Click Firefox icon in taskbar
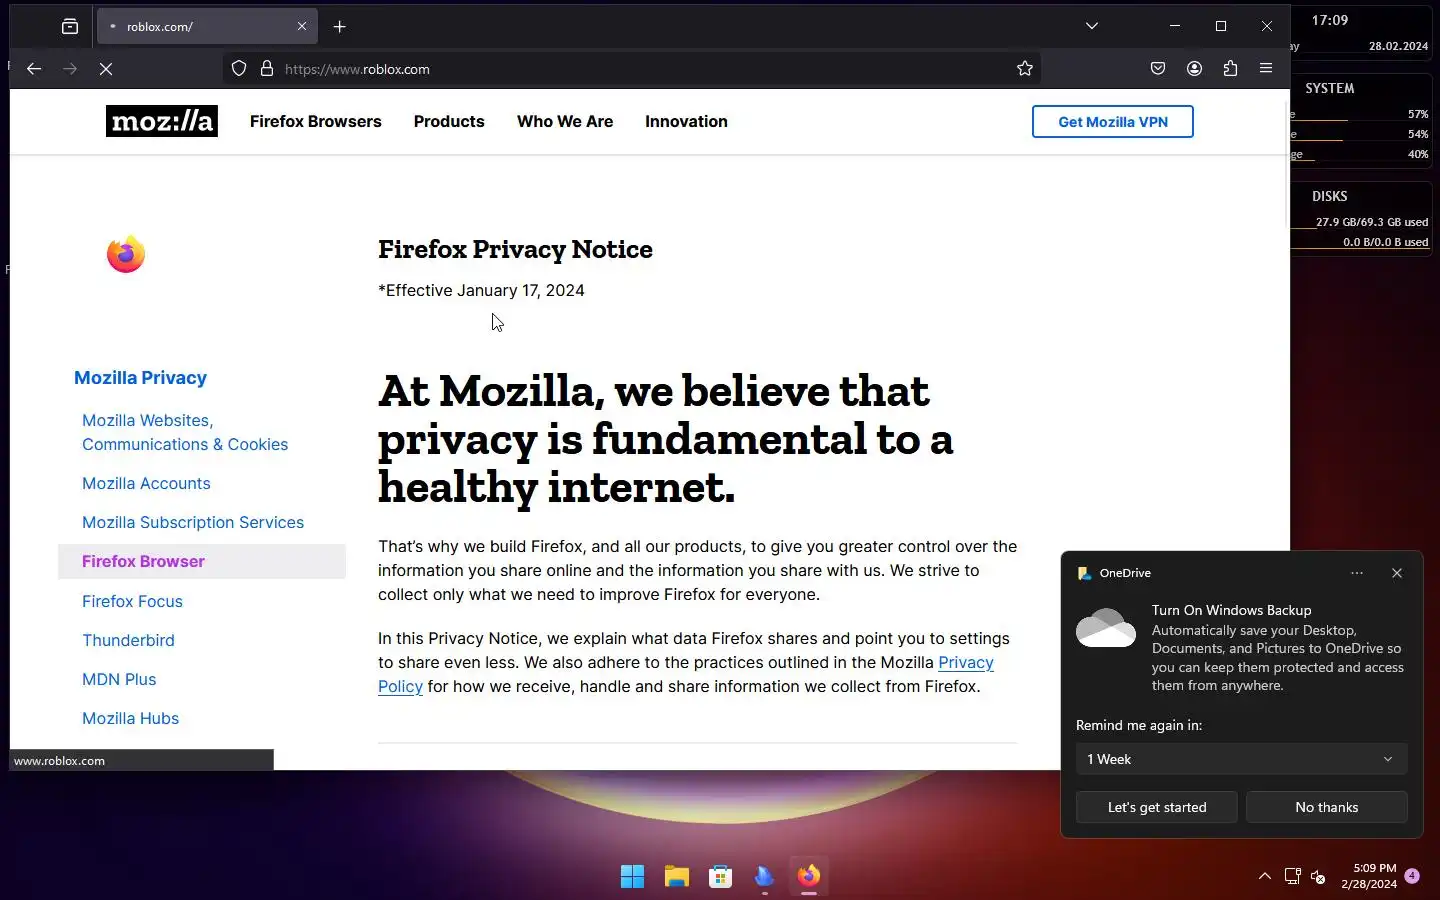The image size is (1440, 900). click(x=809, y=877)
